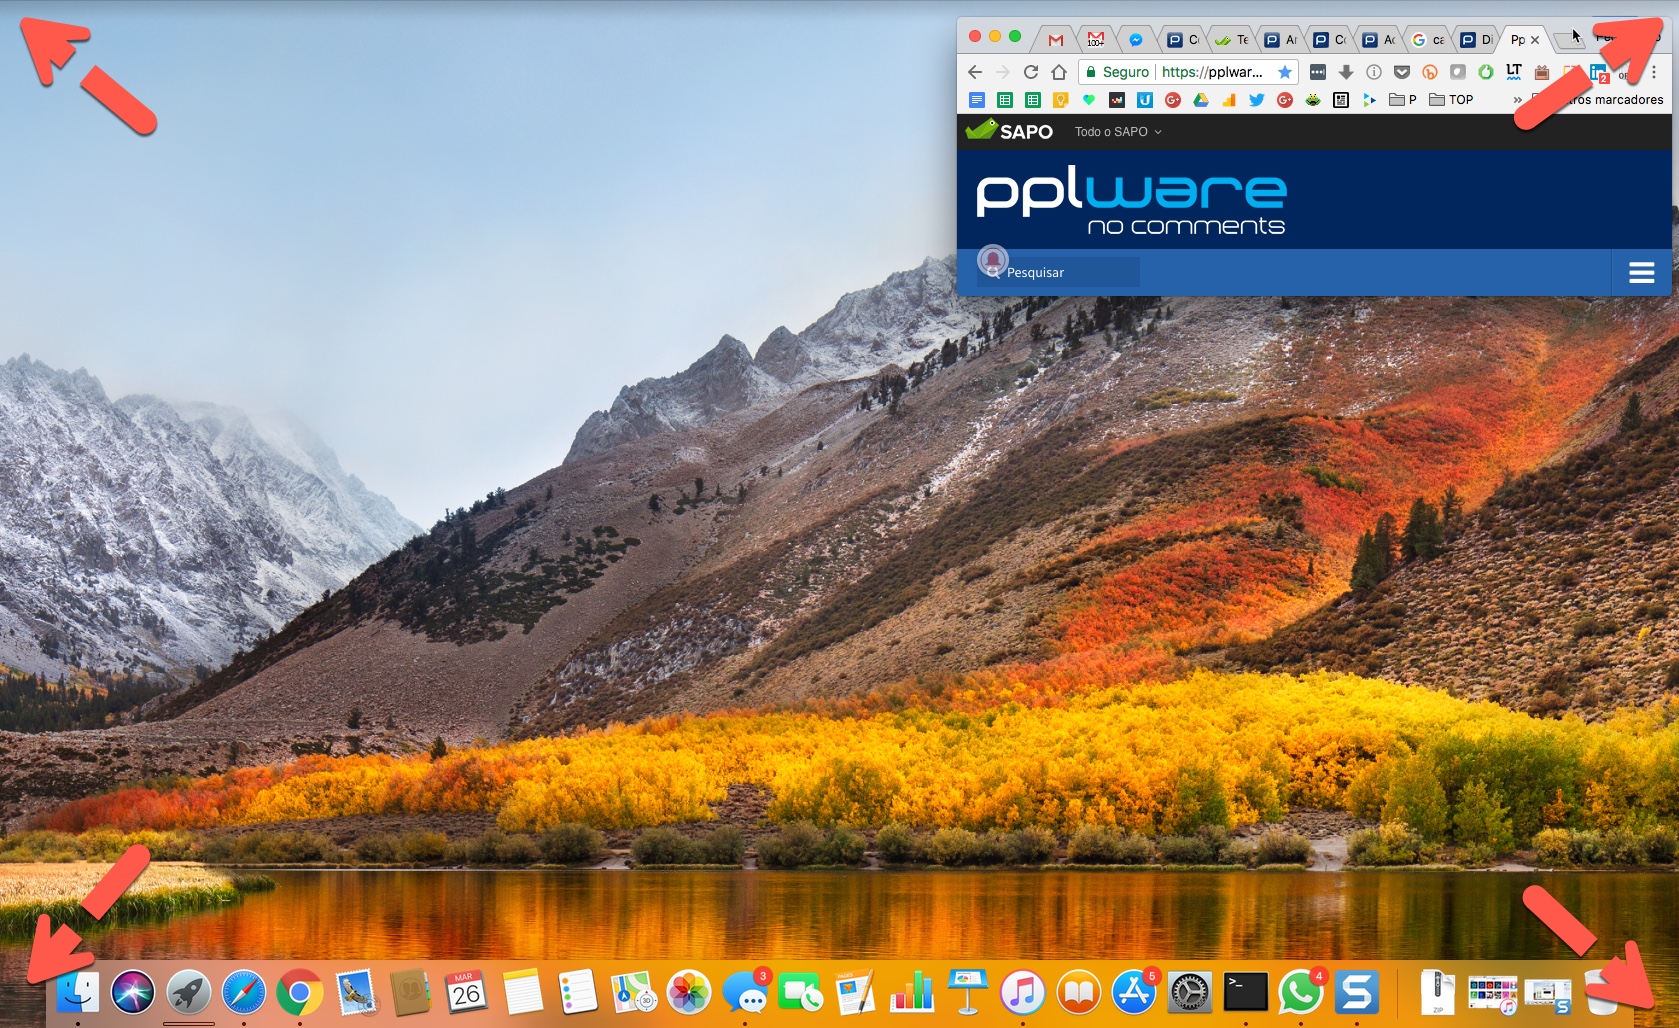The width and height of the screenshot is (1679, 1028).
Task: Click the Google Chrome Dock icon
Action: [300, 993]
